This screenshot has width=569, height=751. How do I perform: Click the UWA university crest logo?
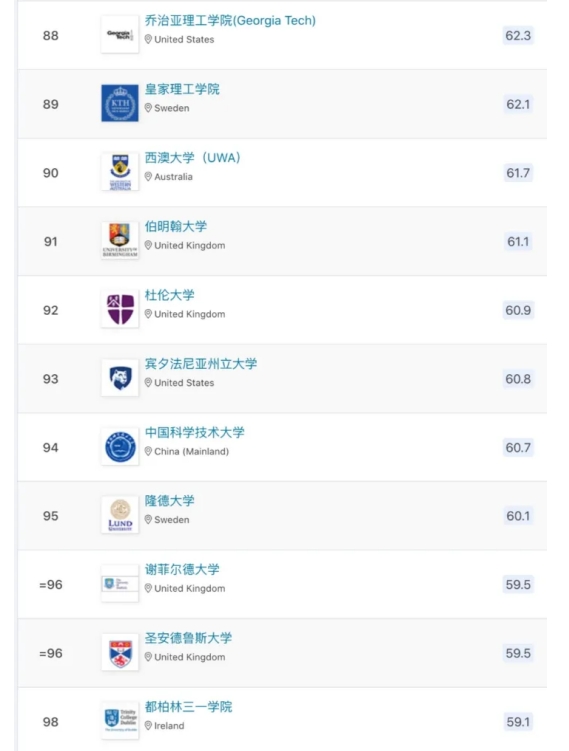pos(120,172)
